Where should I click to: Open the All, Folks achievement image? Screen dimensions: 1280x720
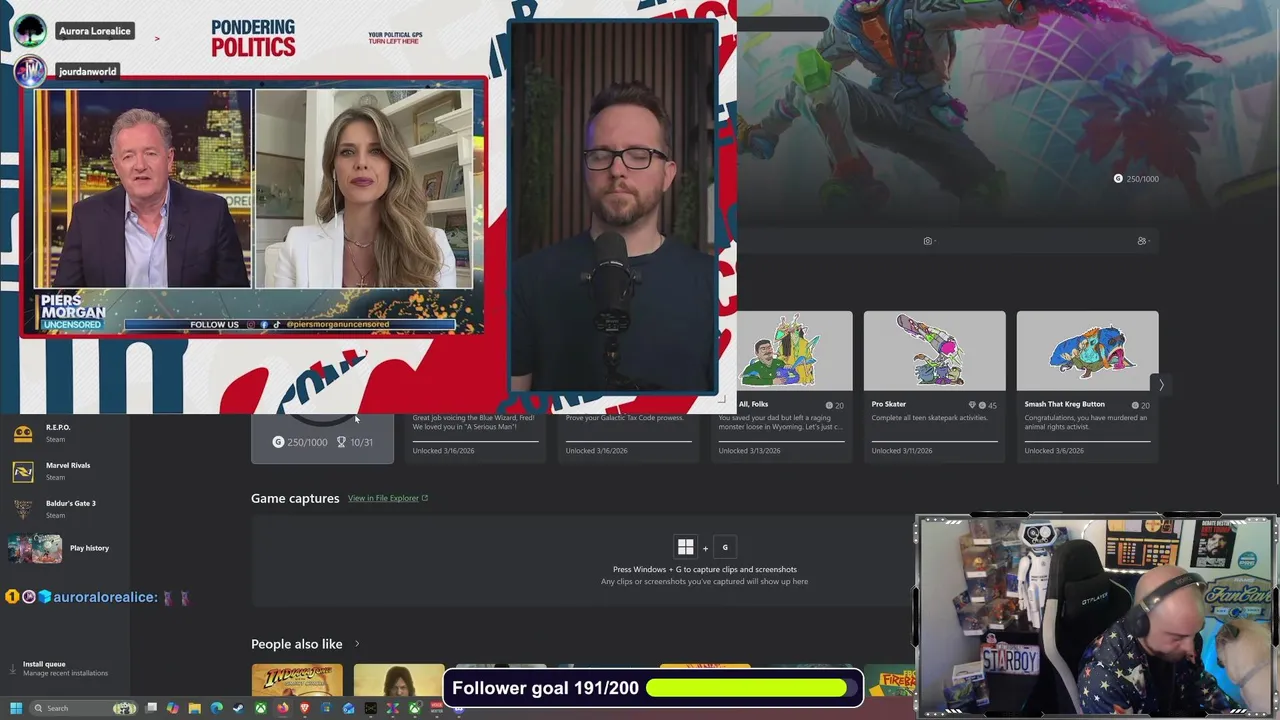tap(795, 351)
